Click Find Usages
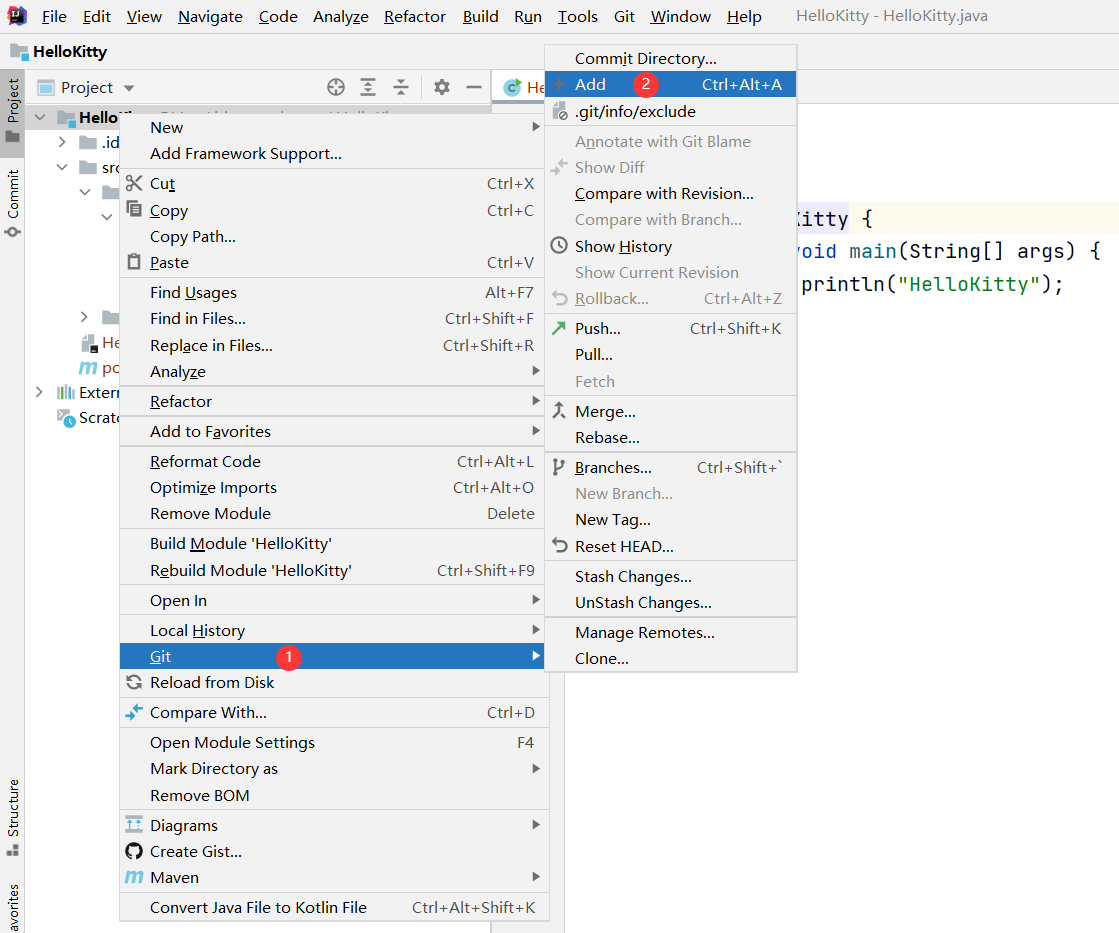1119x933 pixels. pyautogui.click(x=334, y=293)
